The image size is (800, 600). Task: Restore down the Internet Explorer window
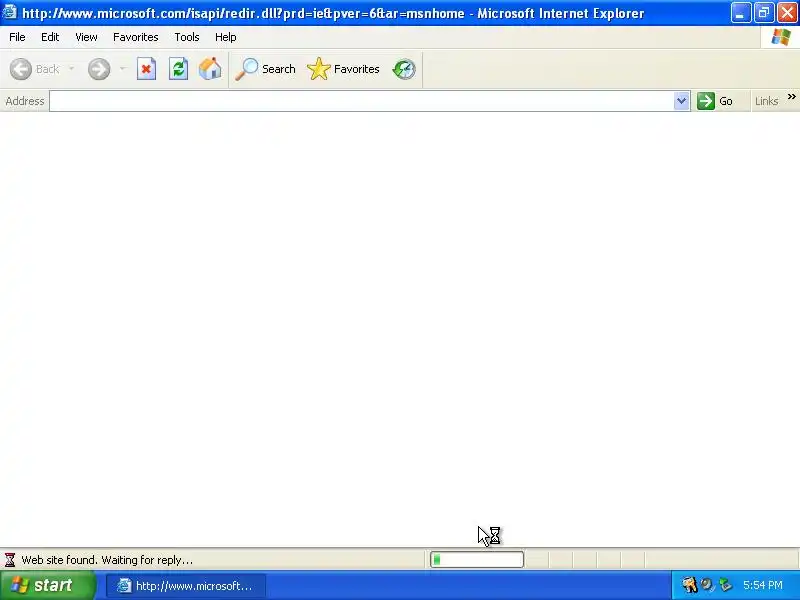point(764,13)
